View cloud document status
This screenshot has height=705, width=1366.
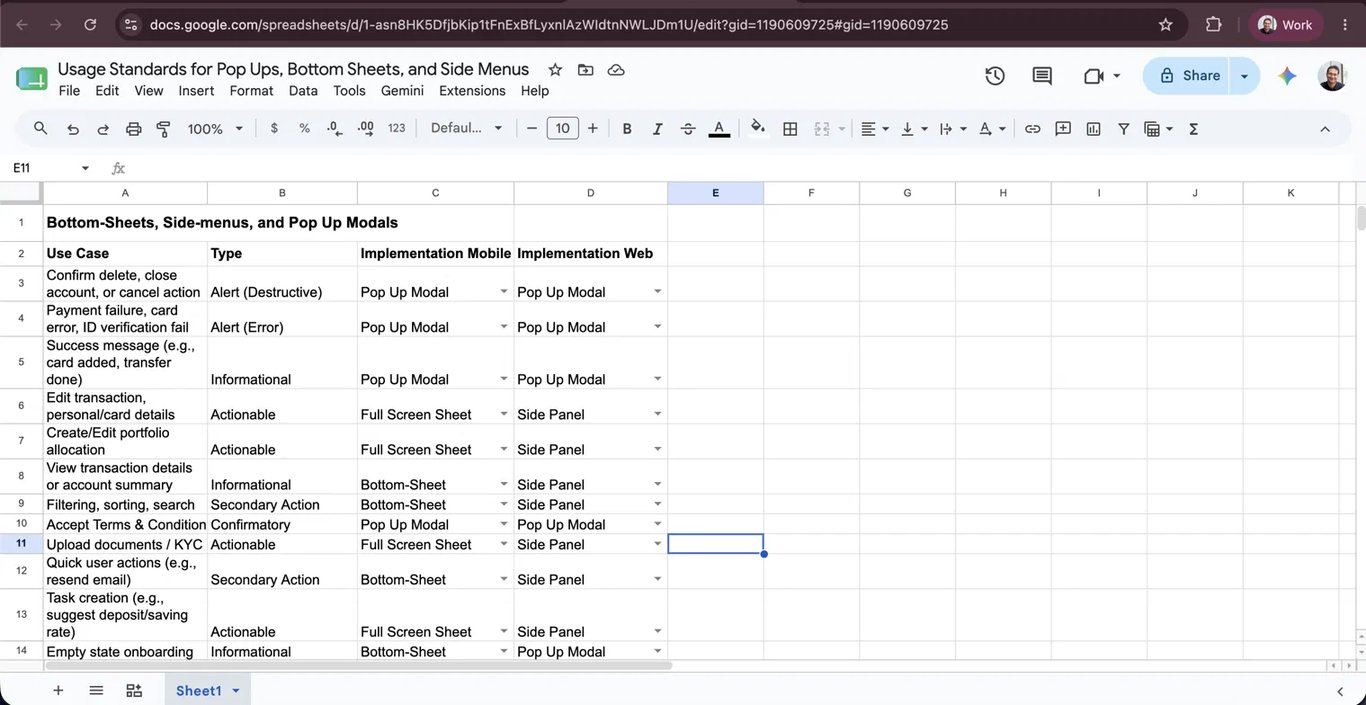click(x=616, y=69)
